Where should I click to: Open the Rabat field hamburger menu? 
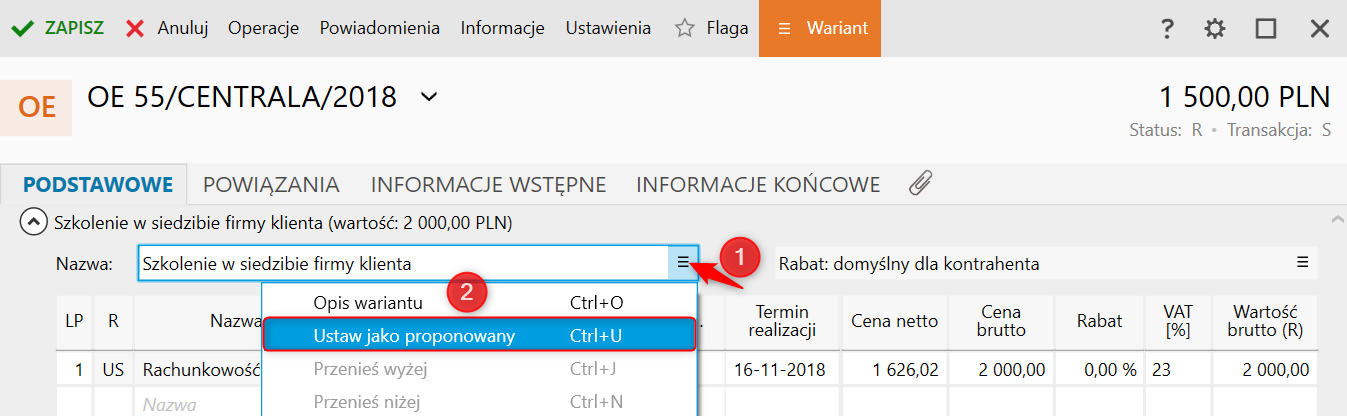tap(1302, 263)
